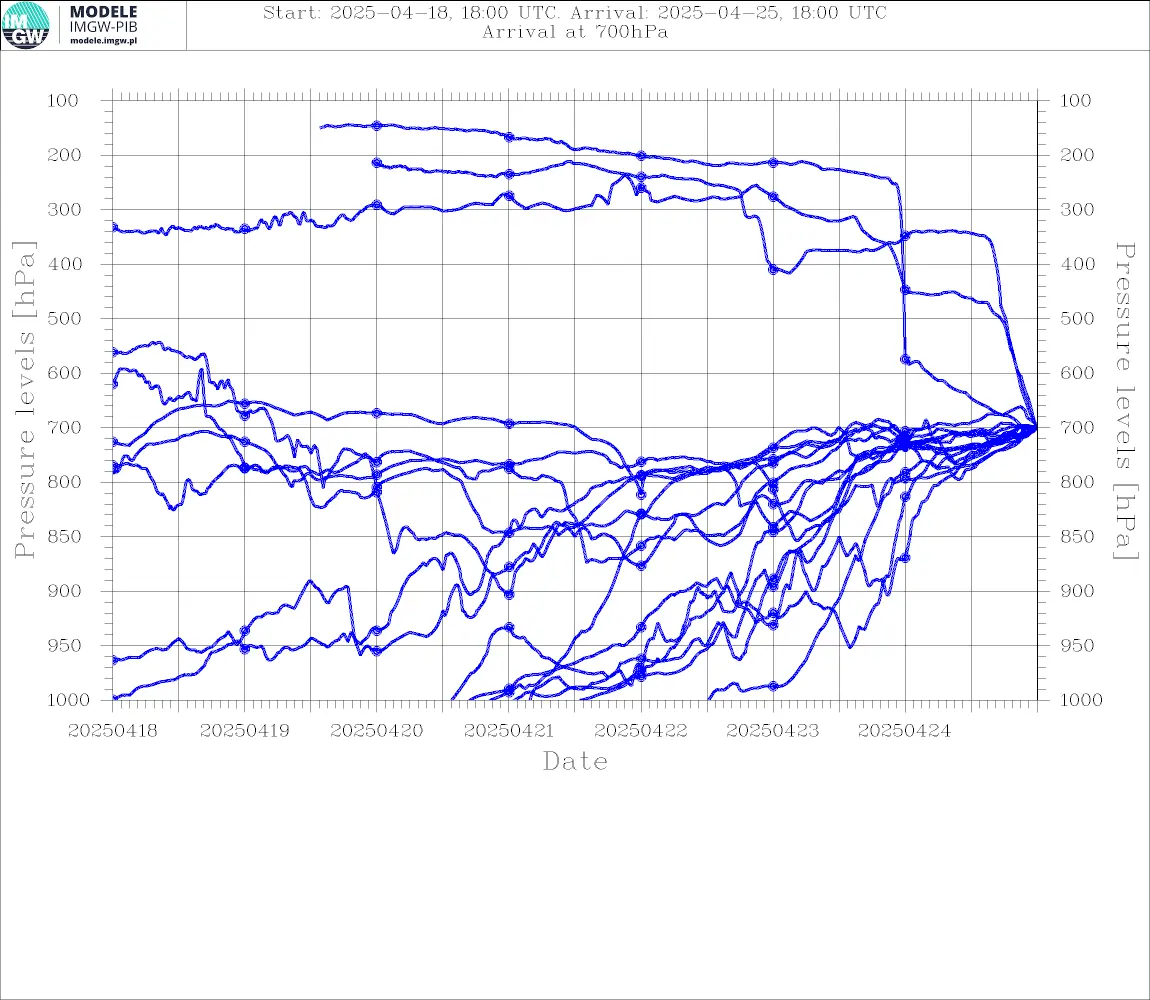Click the topmost trajectory marker on 20250420
This screenshot has height=1000, width=1150.
(377, 125)
